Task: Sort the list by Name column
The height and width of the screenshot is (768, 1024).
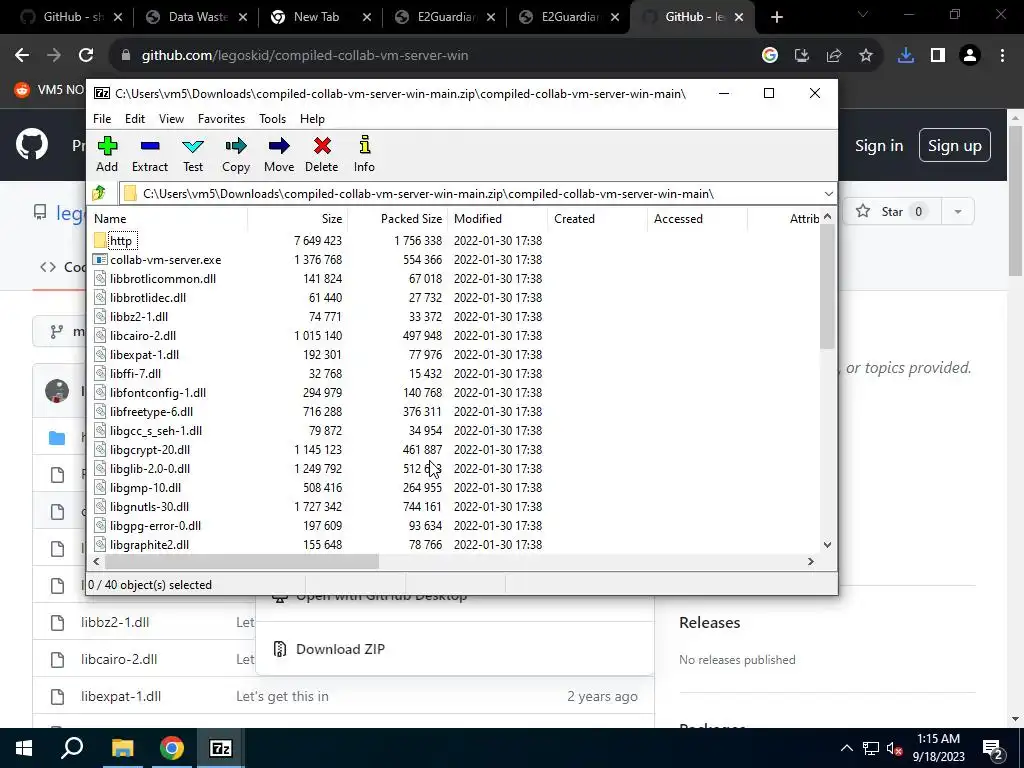Action: tap(168, 219)
